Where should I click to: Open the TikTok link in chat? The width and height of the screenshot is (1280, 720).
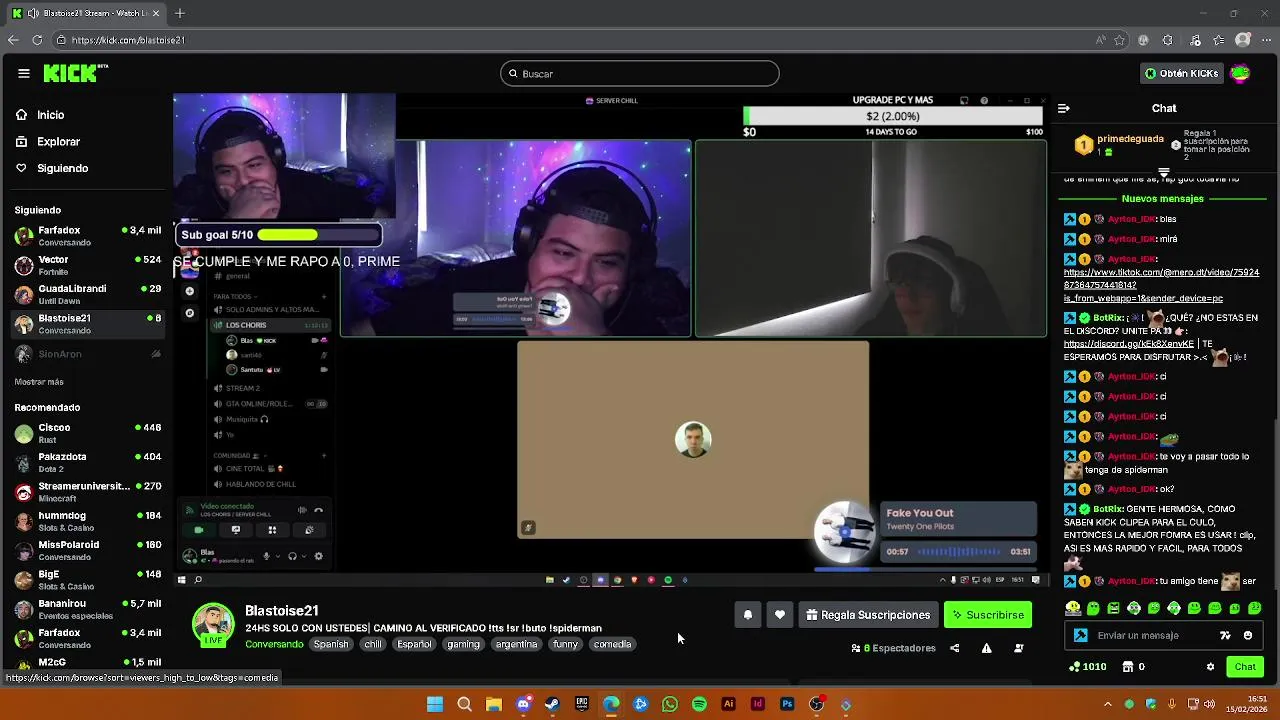[x=1161, y=285]
